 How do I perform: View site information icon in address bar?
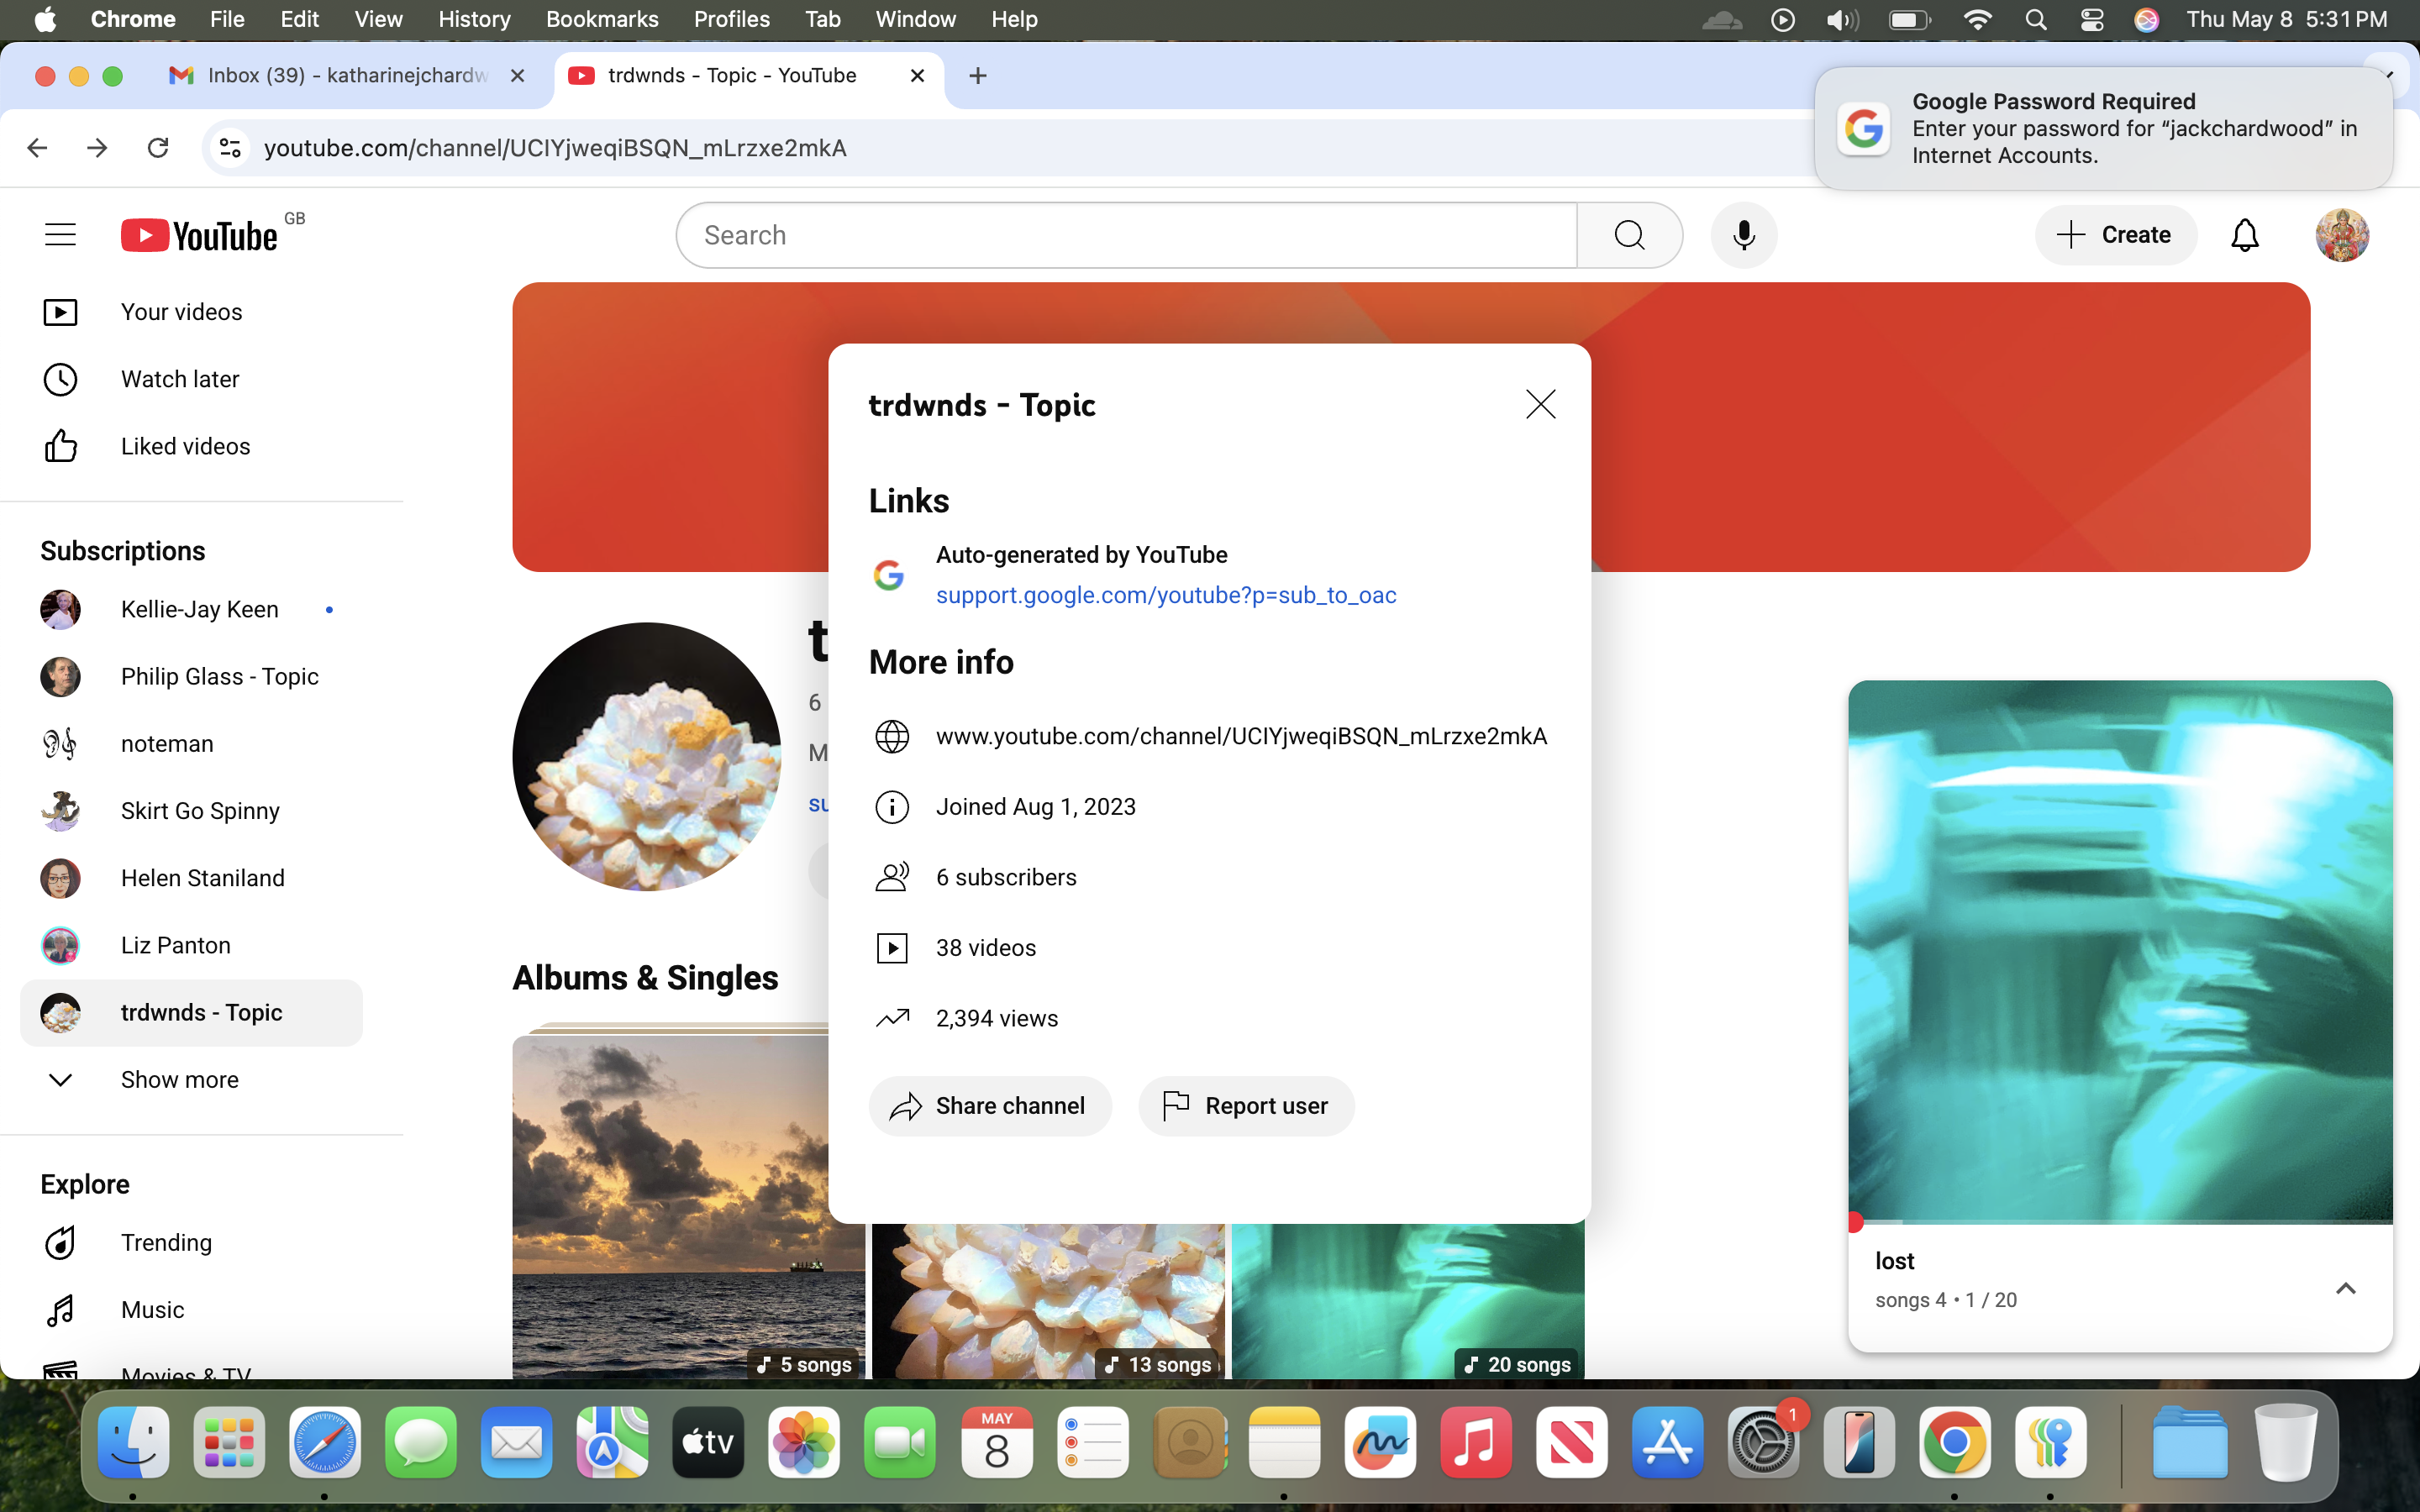[230, 148]
